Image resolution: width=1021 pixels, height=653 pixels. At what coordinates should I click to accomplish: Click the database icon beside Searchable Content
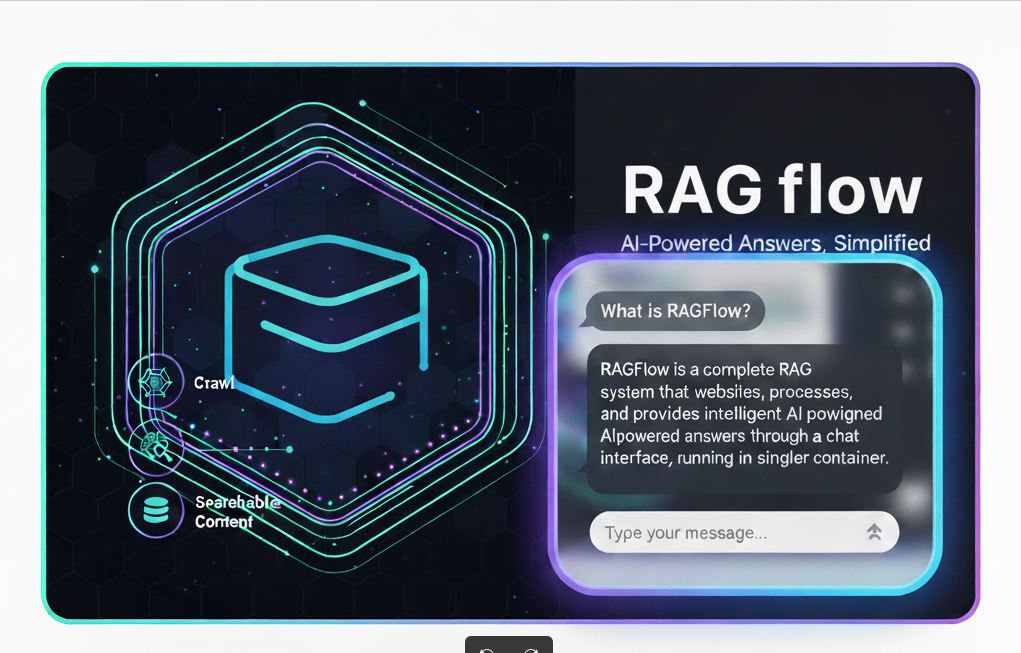coord(156,510)
